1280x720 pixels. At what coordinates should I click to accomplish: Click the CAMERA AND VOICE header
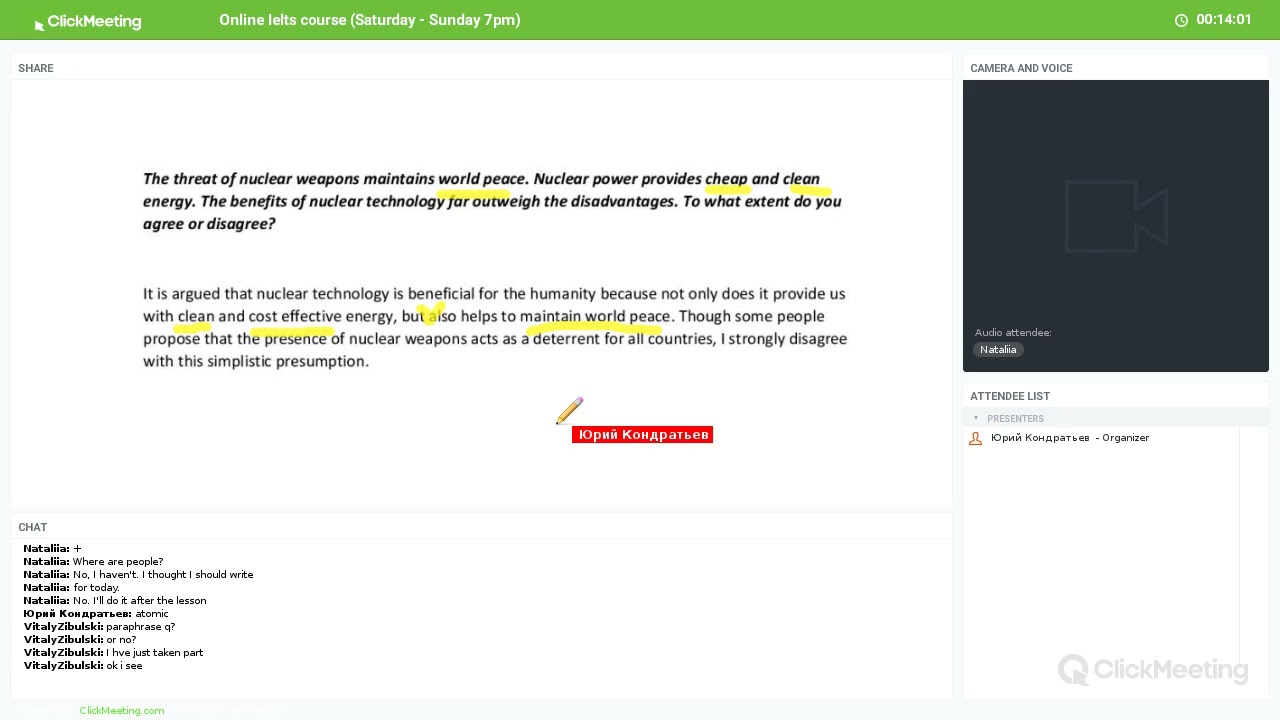[1021, 68]
